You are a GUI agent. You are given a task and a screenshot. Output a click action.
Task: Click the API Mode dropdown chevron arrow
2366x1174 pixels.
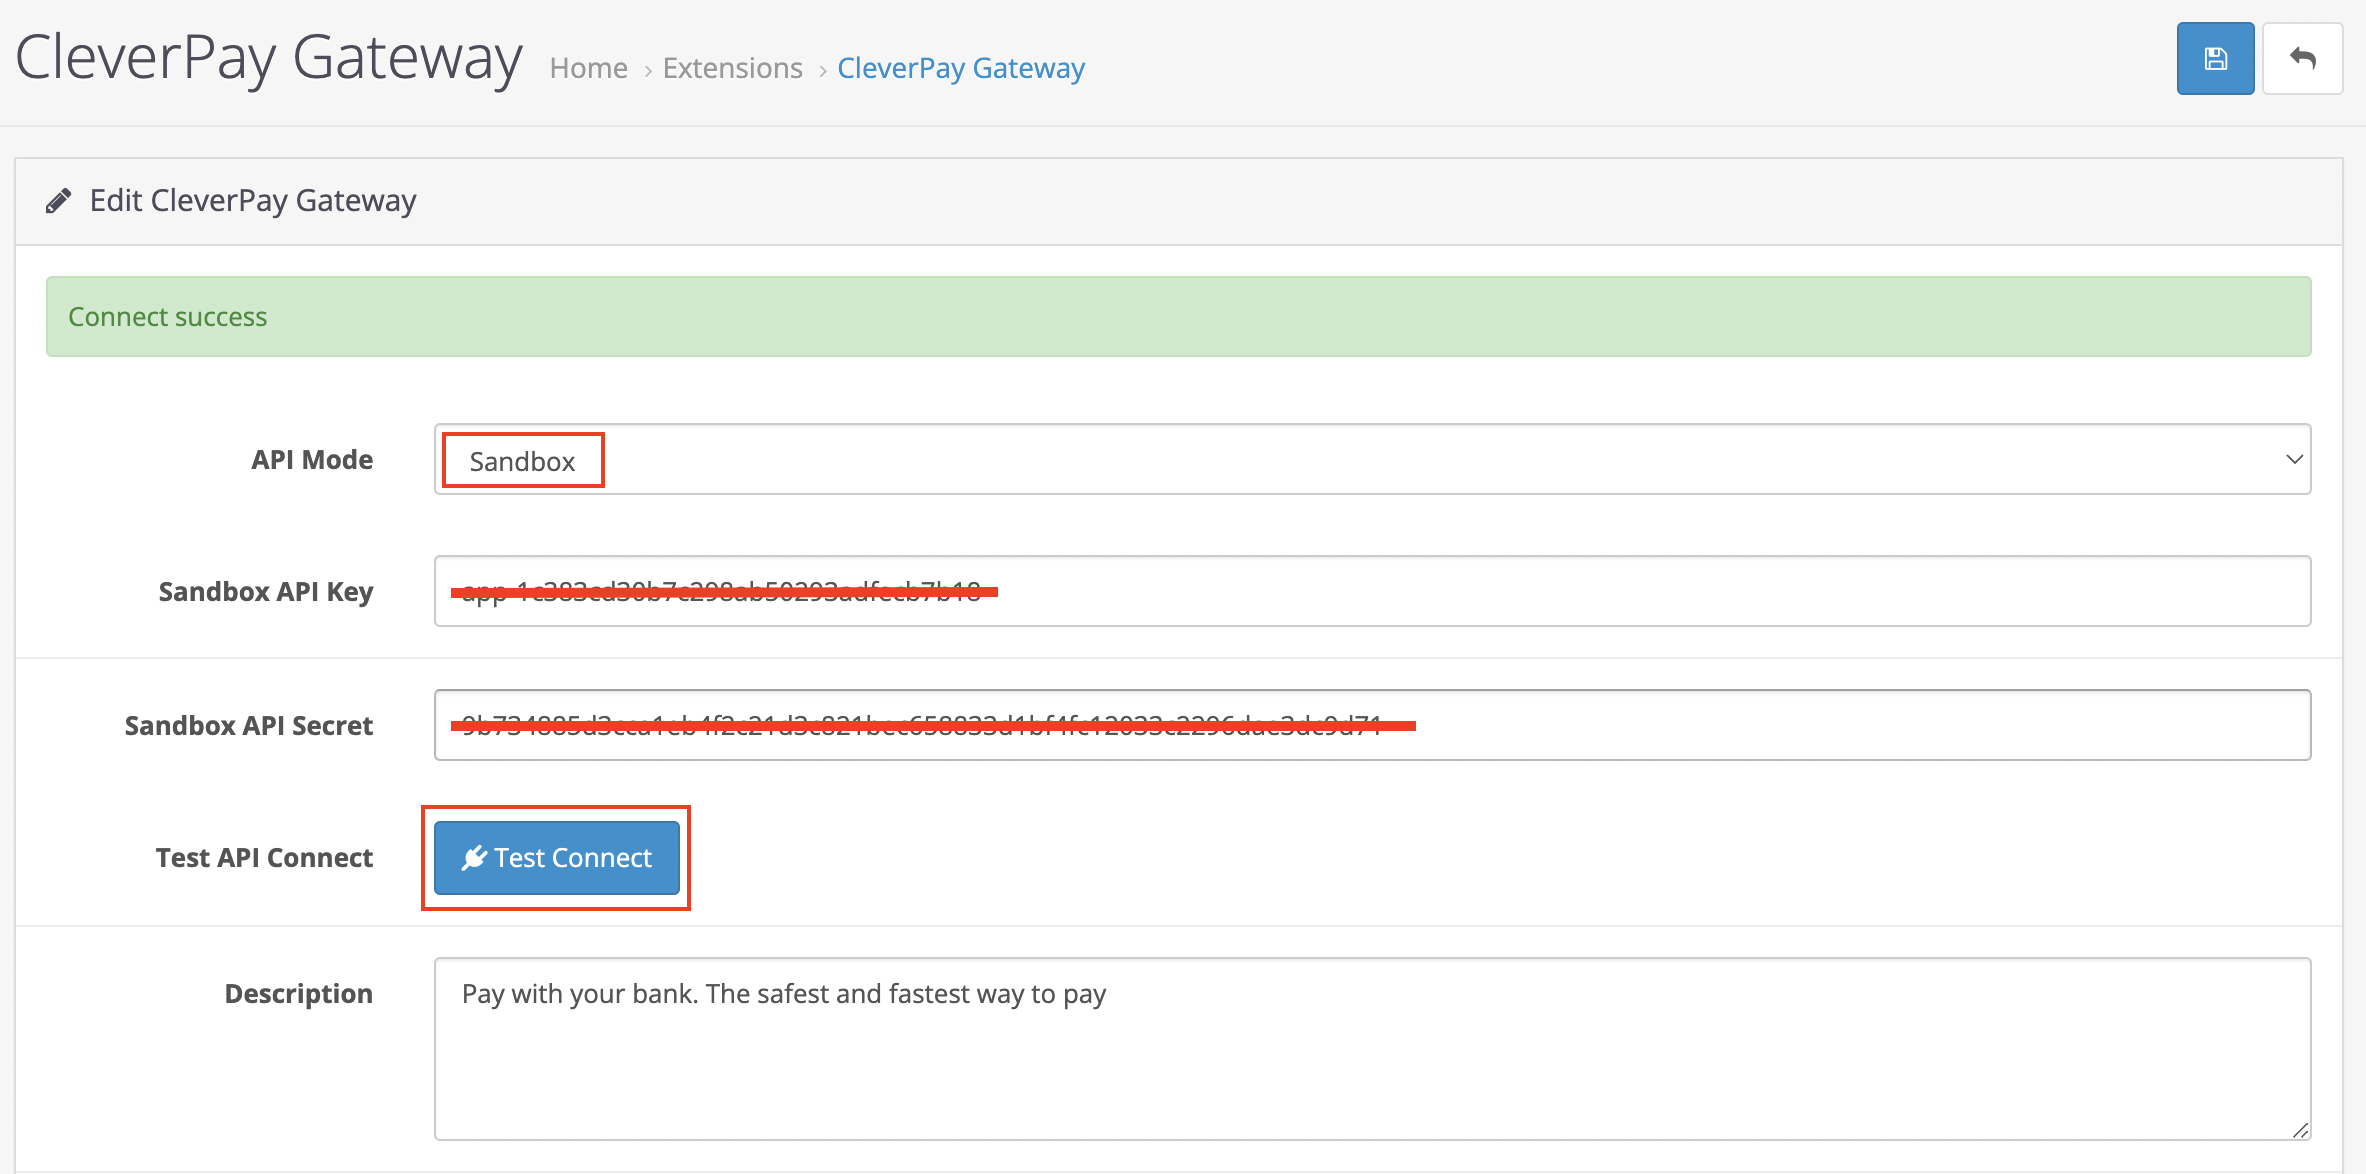pyautogui.click(x=2294, y=460)
